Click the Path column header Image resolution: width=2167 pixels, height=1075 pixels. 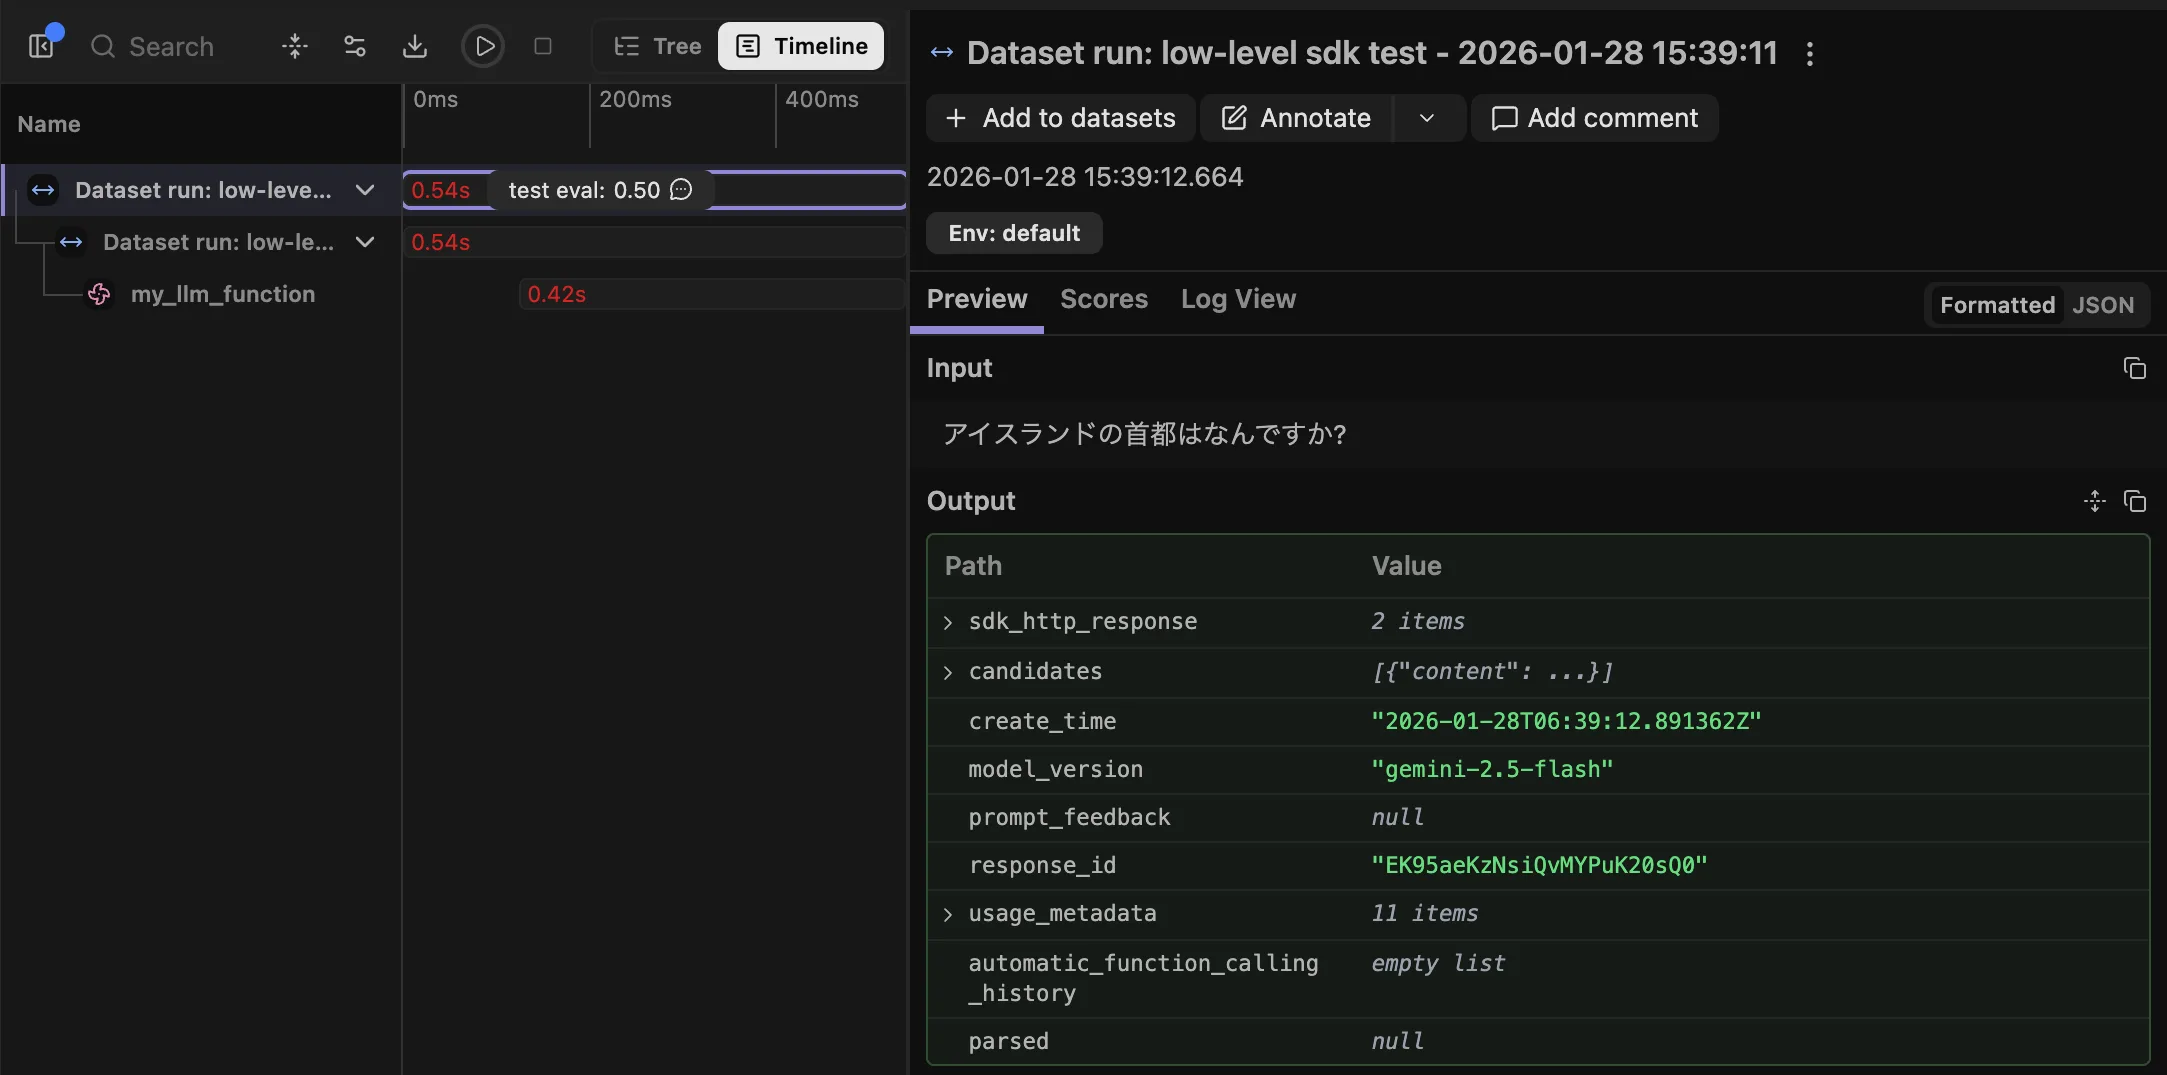coord(973,566)
